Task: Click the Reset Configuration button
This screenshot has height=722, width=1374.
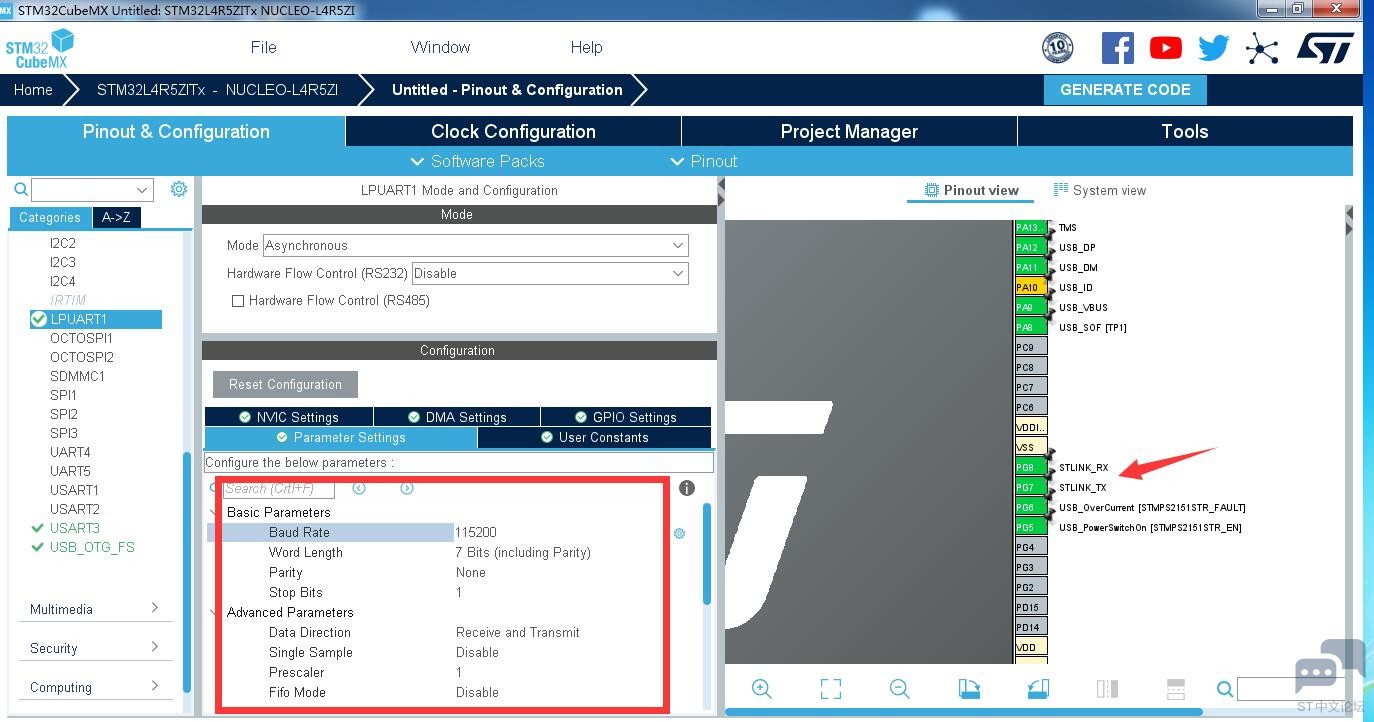Action: pyautogui.click(x=285, y=384)
